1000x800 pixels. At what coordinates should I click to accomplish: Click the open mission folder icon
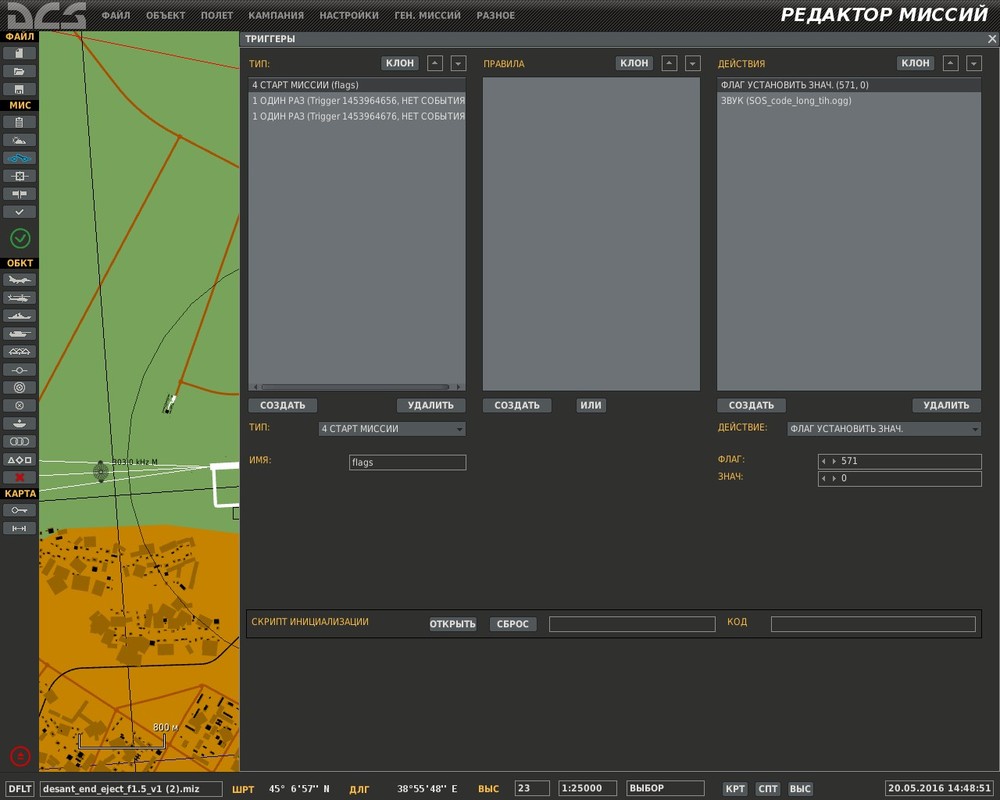[20, 71]
